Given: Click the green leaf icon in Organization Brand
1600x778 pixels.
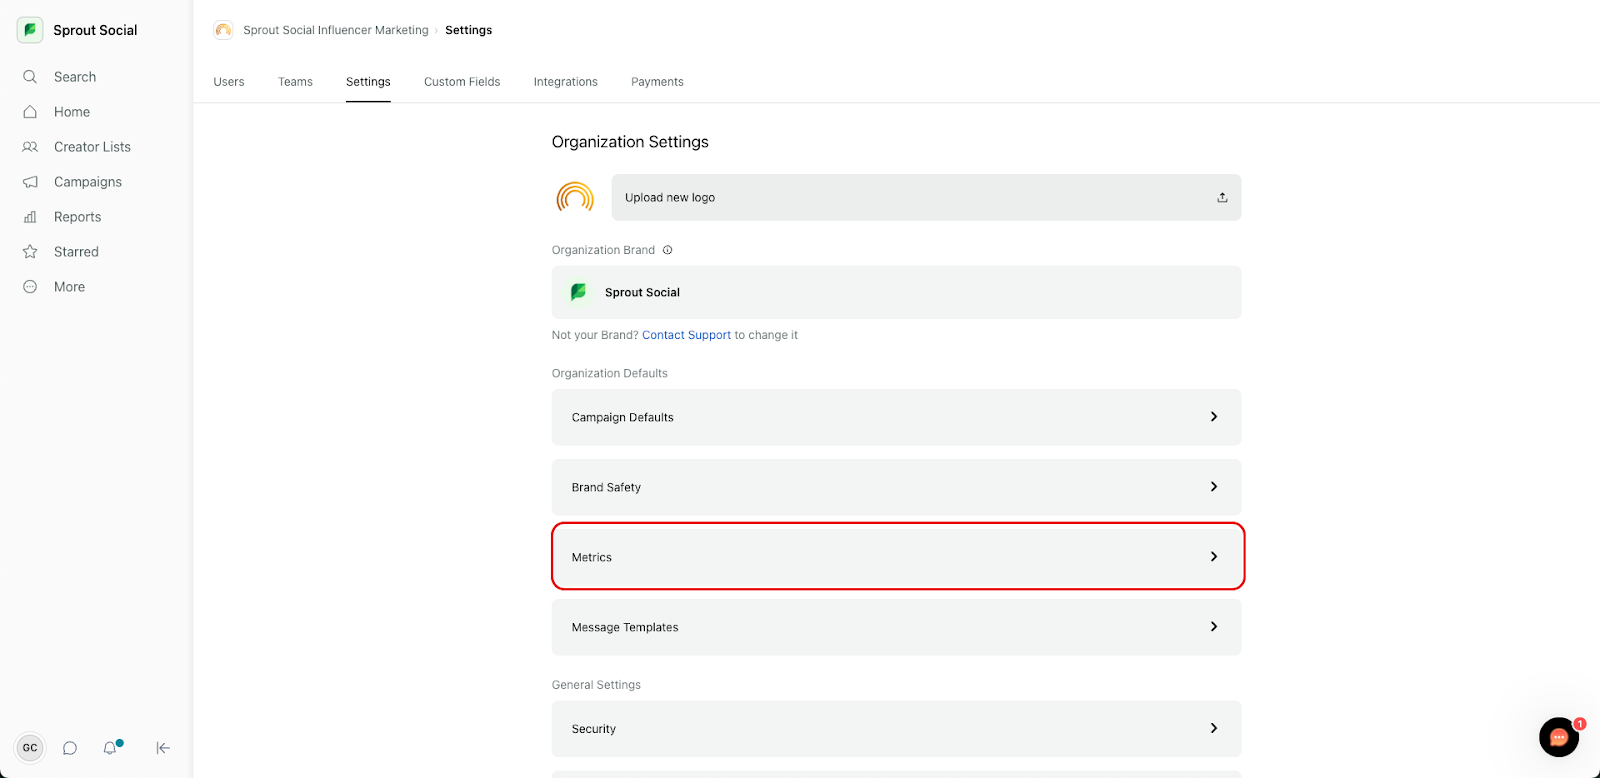Looking at the screenshot, I should tap(578, 292).
